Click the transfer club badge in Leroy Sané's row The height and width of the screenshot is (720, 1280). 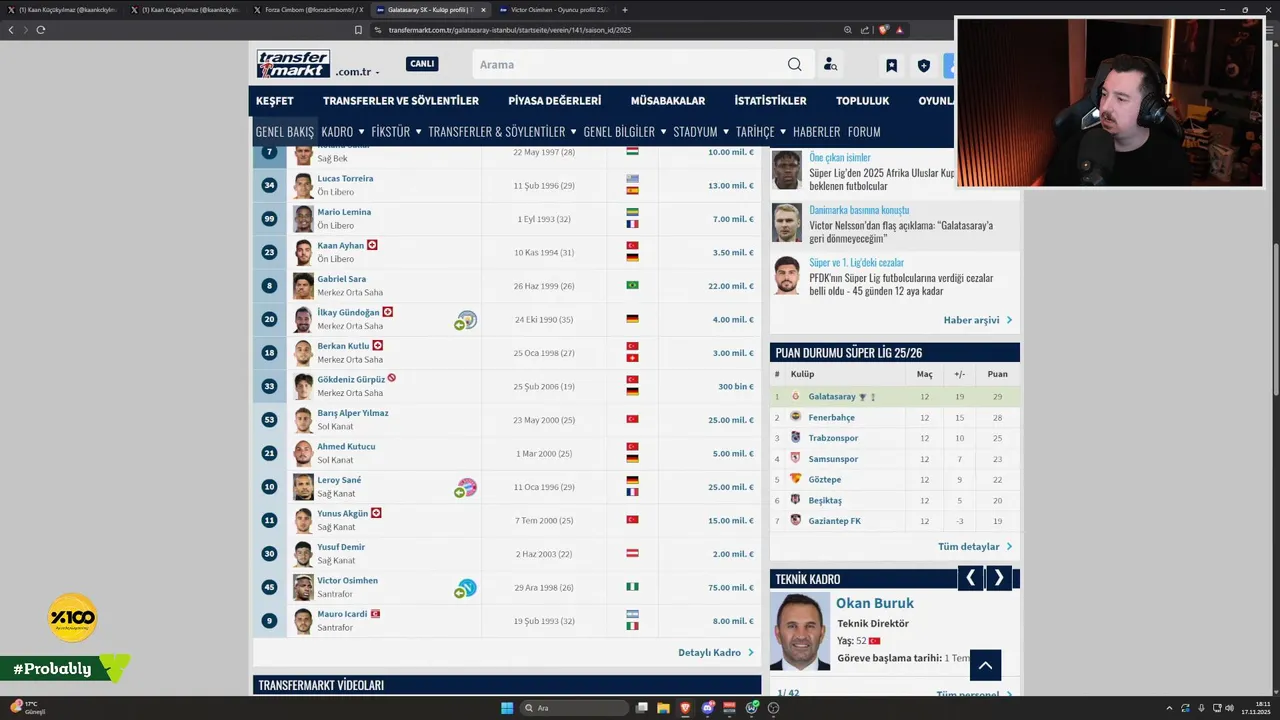(466, 488)
